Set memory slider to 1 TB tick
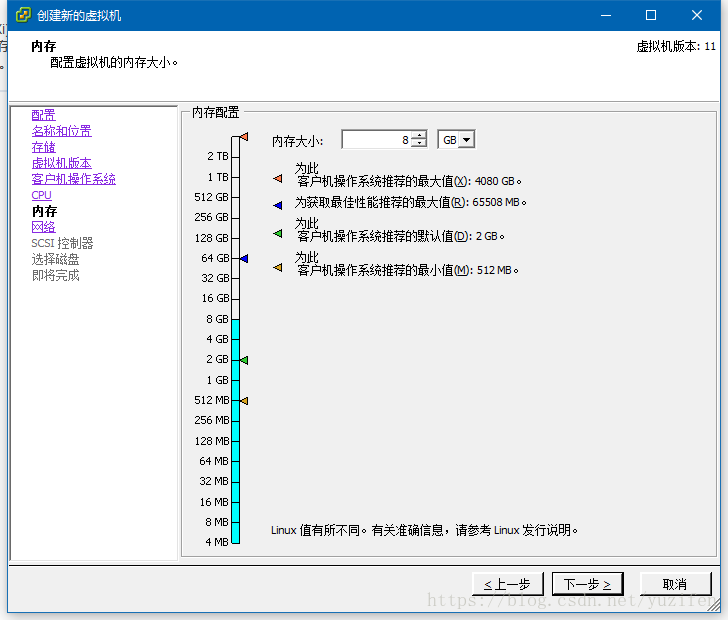Image resolution: width=728 pixels, height=620 pixels. (235, 177)
